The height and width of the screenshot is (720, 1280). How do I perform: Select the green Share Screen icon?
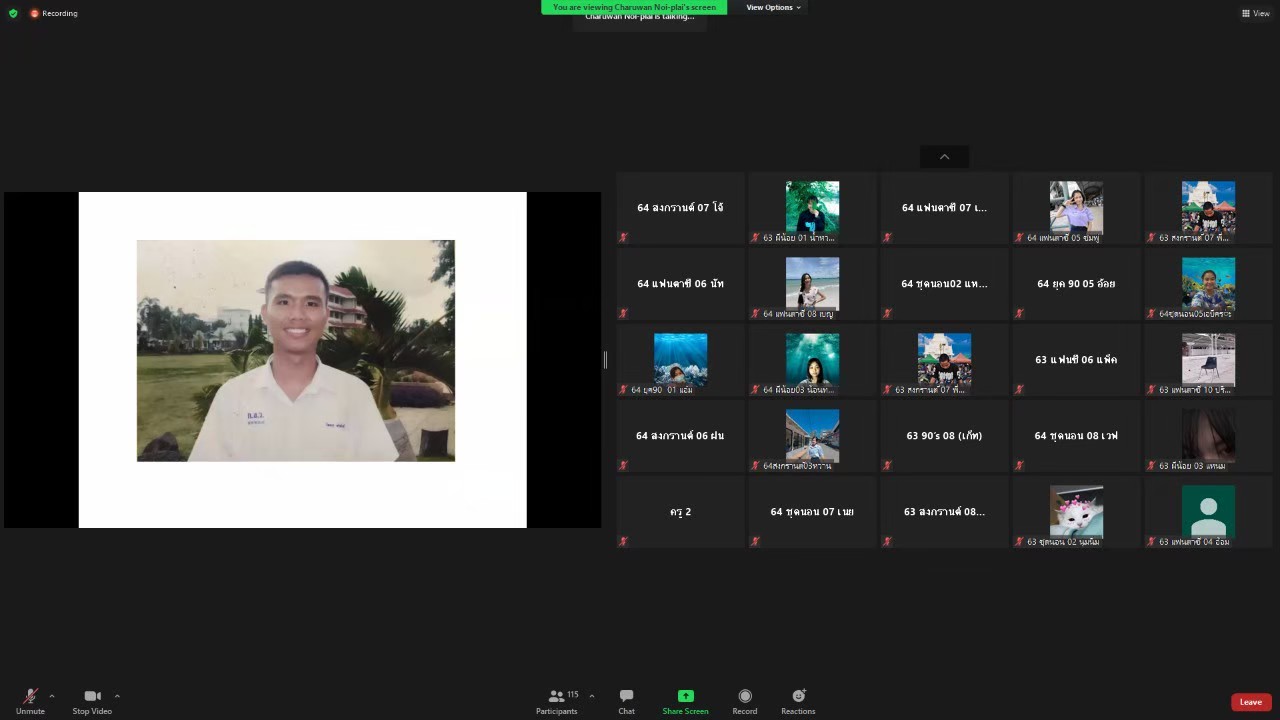pyautogui.click(x=685, y=696)
